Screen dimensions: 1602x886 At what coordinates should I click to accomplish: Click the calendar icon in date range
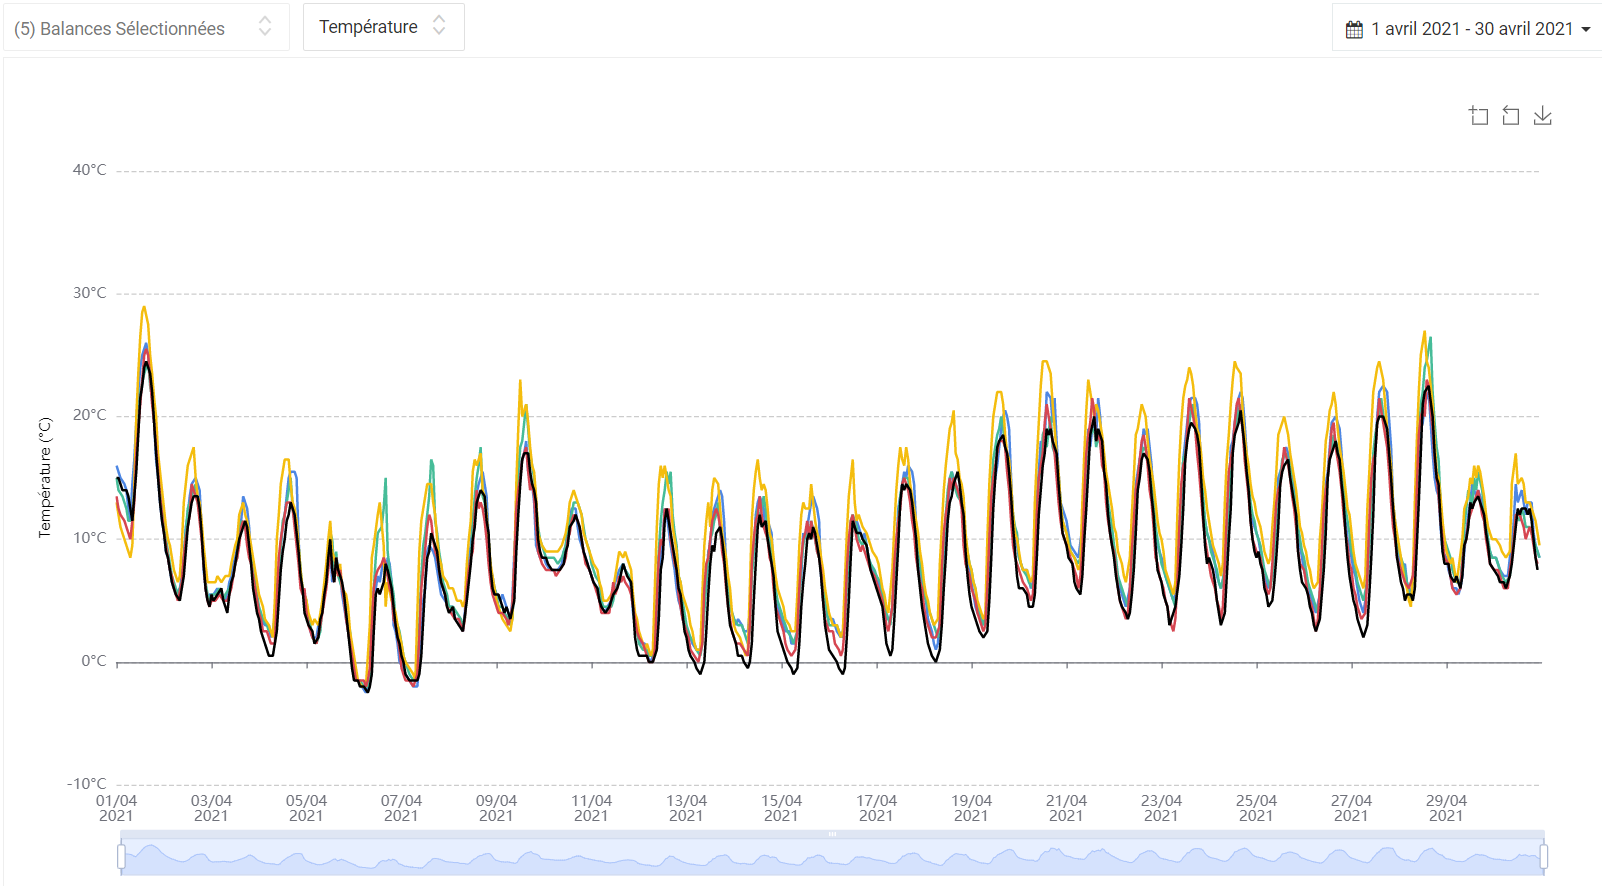tap(1354, 29)
